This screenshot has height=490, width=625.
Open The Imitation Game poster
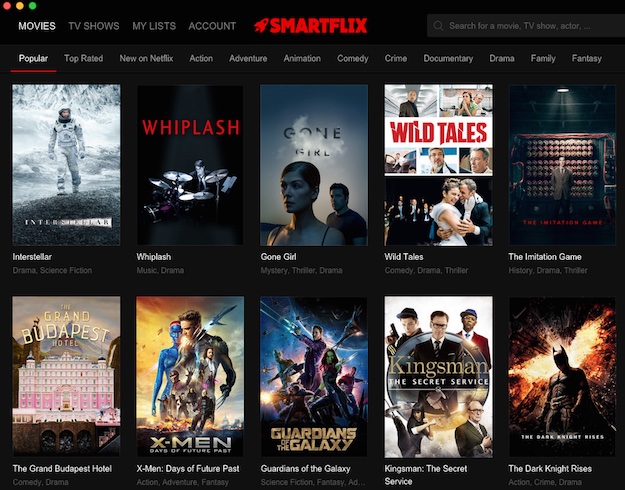[x=562, y=165]
